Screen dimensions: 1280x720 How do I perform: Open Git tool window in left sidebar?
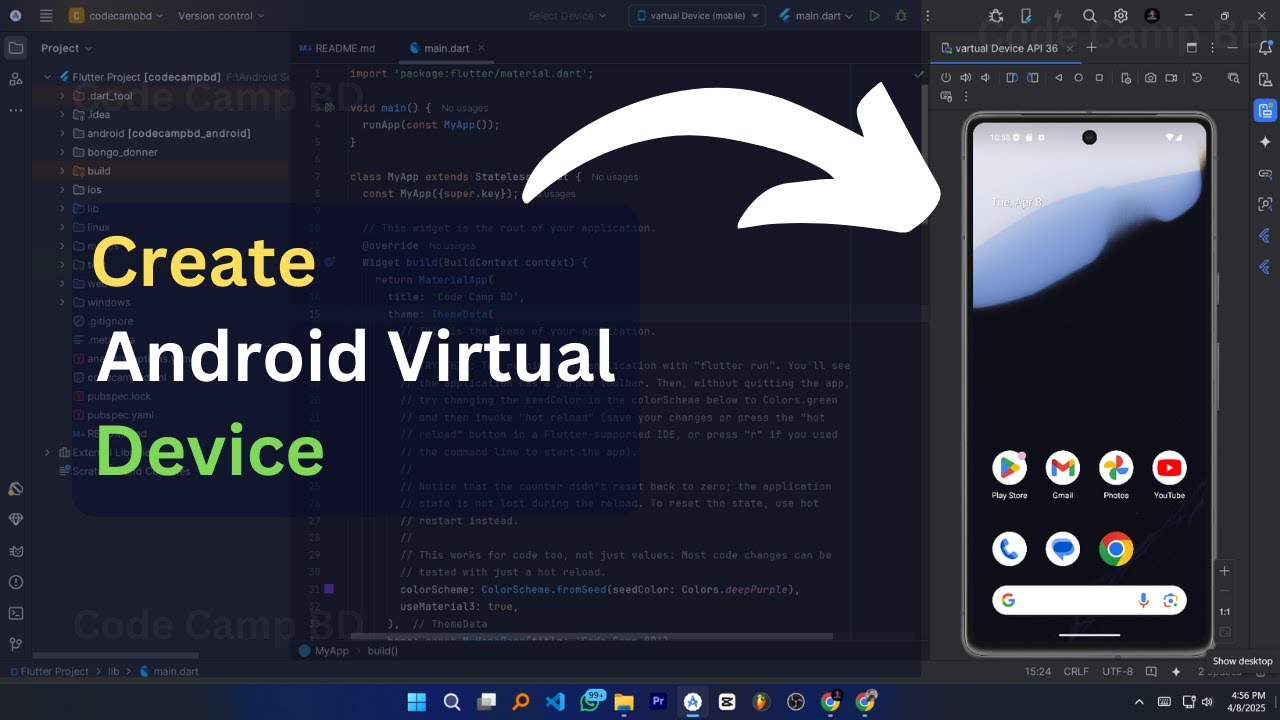click(15, 644)
